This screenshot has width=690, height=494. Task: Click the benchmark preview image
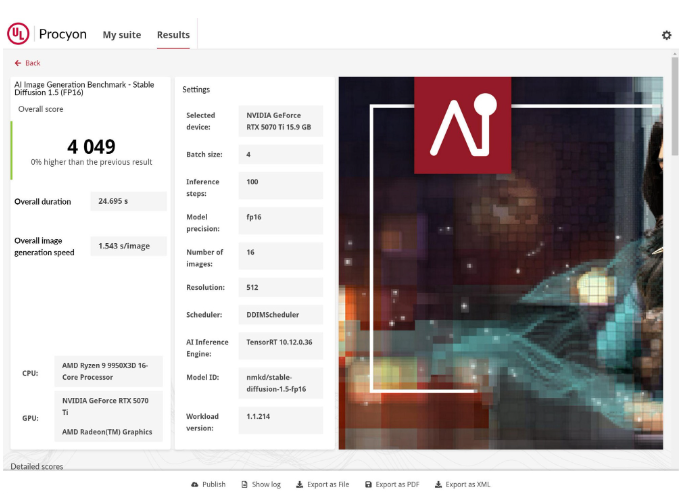501,263
